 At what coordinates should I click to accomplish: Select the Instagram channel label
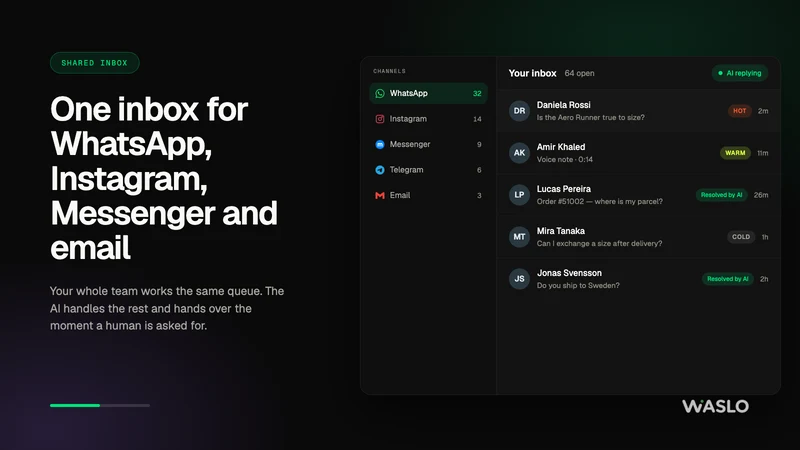pyautogui.click(x=408, y=119)
